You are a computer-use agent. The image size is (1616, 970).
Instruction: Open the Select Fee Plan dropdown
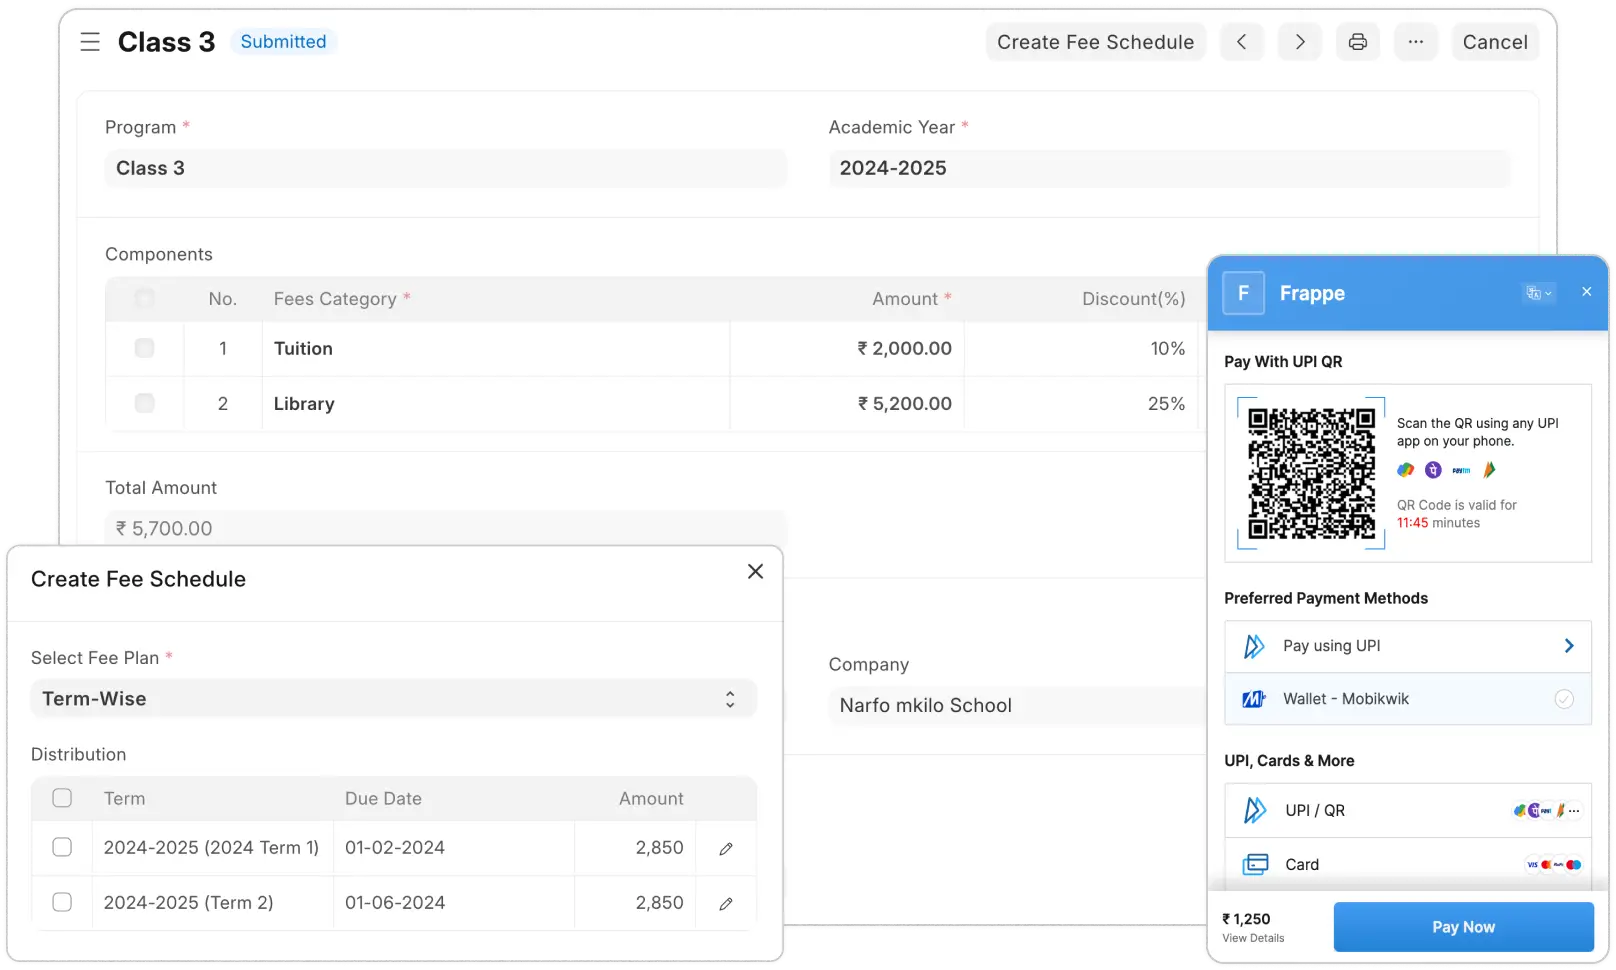[393, 699]
